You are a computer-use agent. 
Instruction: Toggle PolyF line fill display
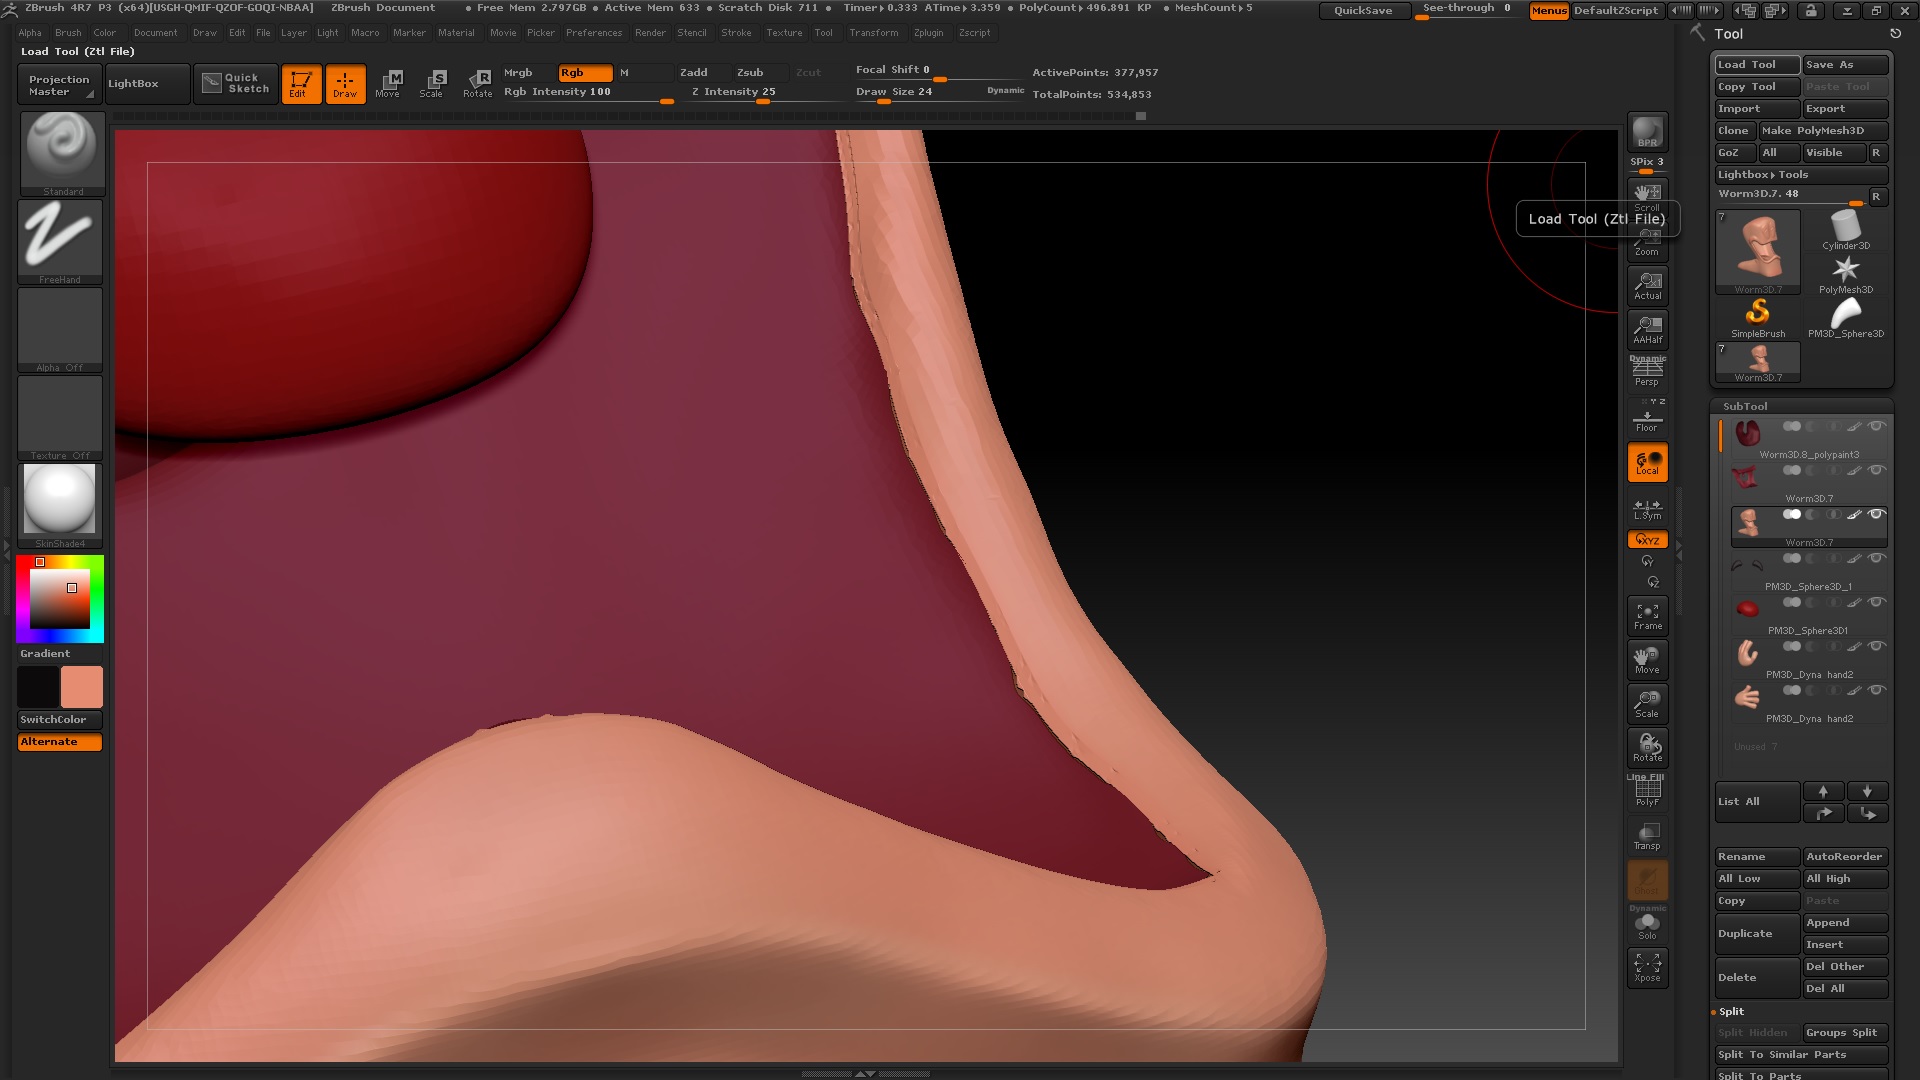tap(1647, 792)
